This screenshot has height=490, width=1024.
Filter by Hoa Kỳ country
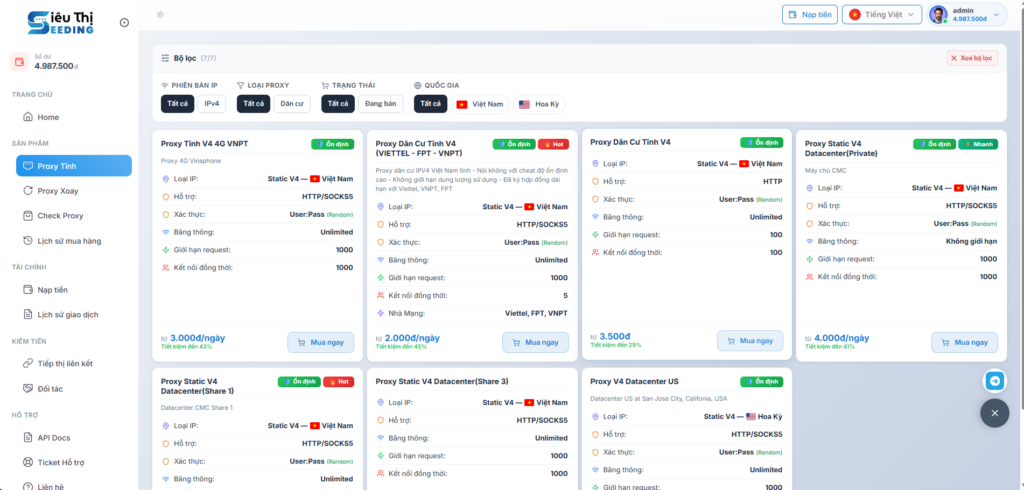coord(539,104)
